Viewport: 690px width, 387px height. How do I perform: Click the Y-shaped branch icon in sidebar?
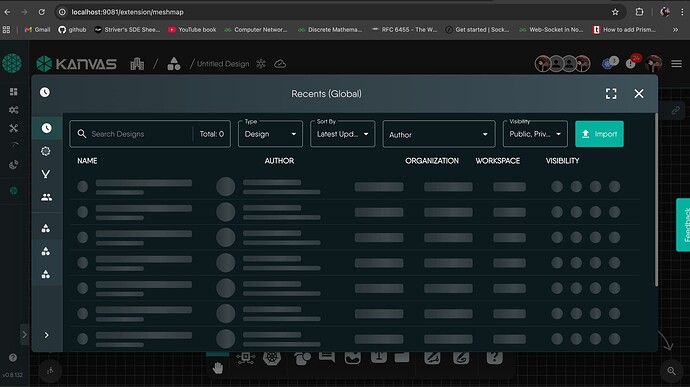point(46,174)
